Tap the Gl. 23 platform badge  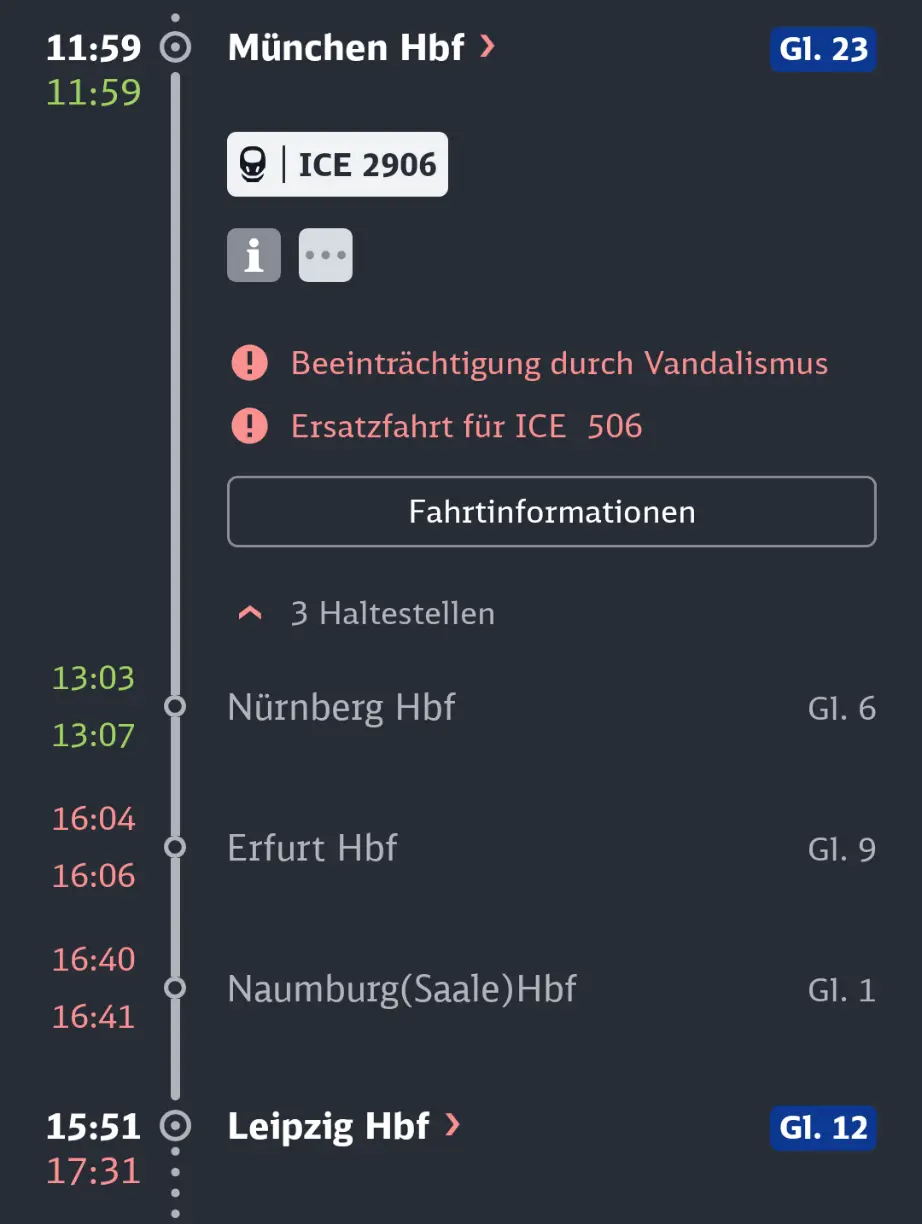pyautogui.click(x=823, y=49)
